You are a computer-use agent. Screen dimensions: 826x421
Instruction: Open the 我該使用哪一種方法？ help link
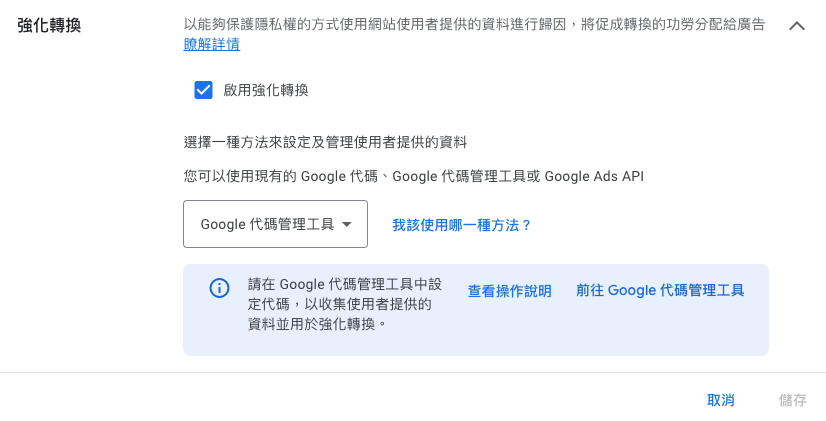[x=461, y=225]
